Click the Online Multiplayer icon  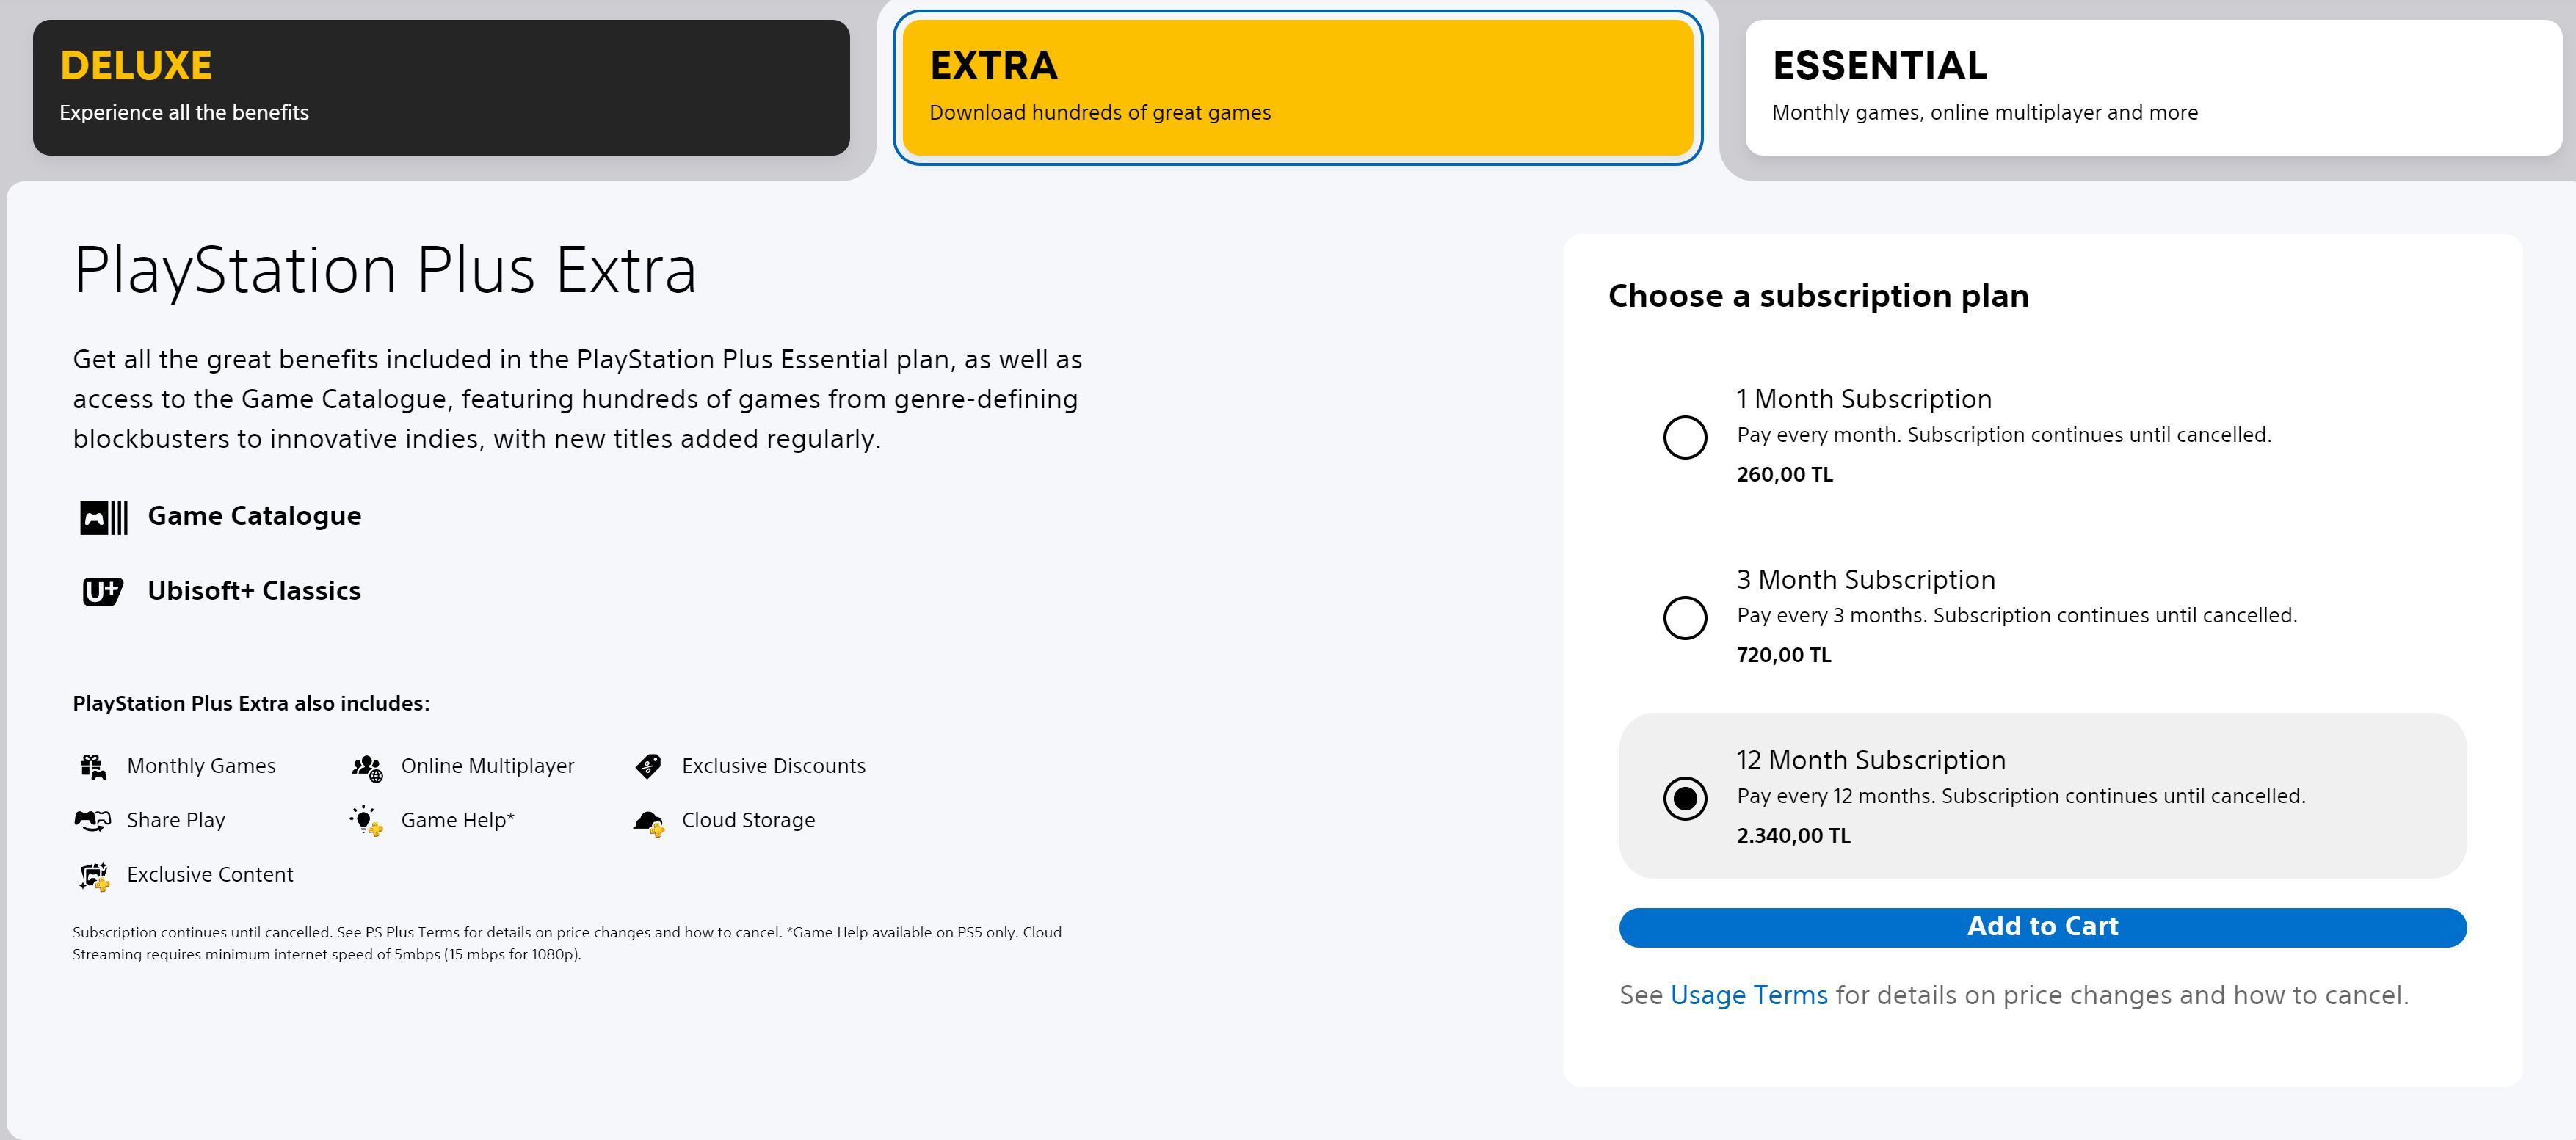pos(367,767)
